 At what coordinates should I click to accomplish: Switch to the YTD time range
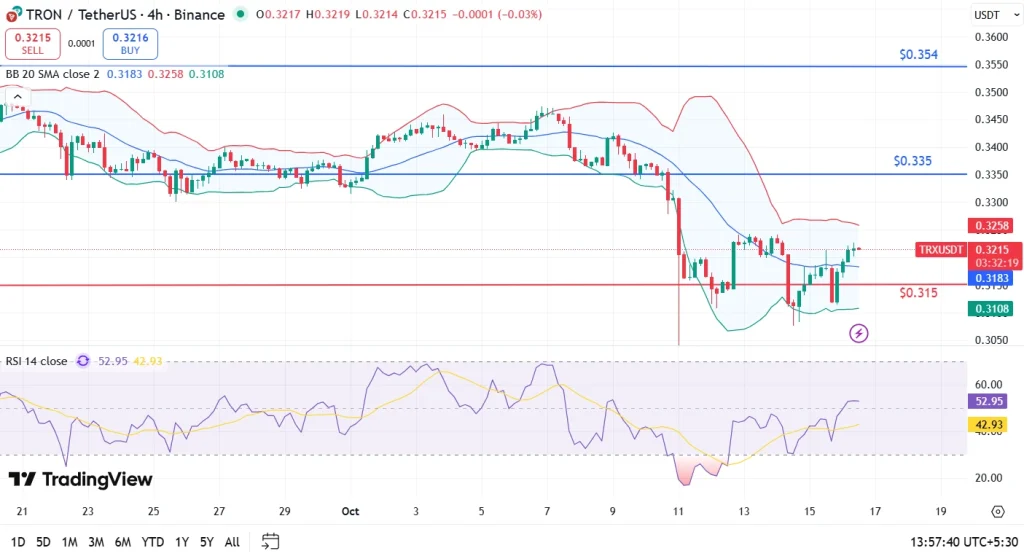(152, 541)
